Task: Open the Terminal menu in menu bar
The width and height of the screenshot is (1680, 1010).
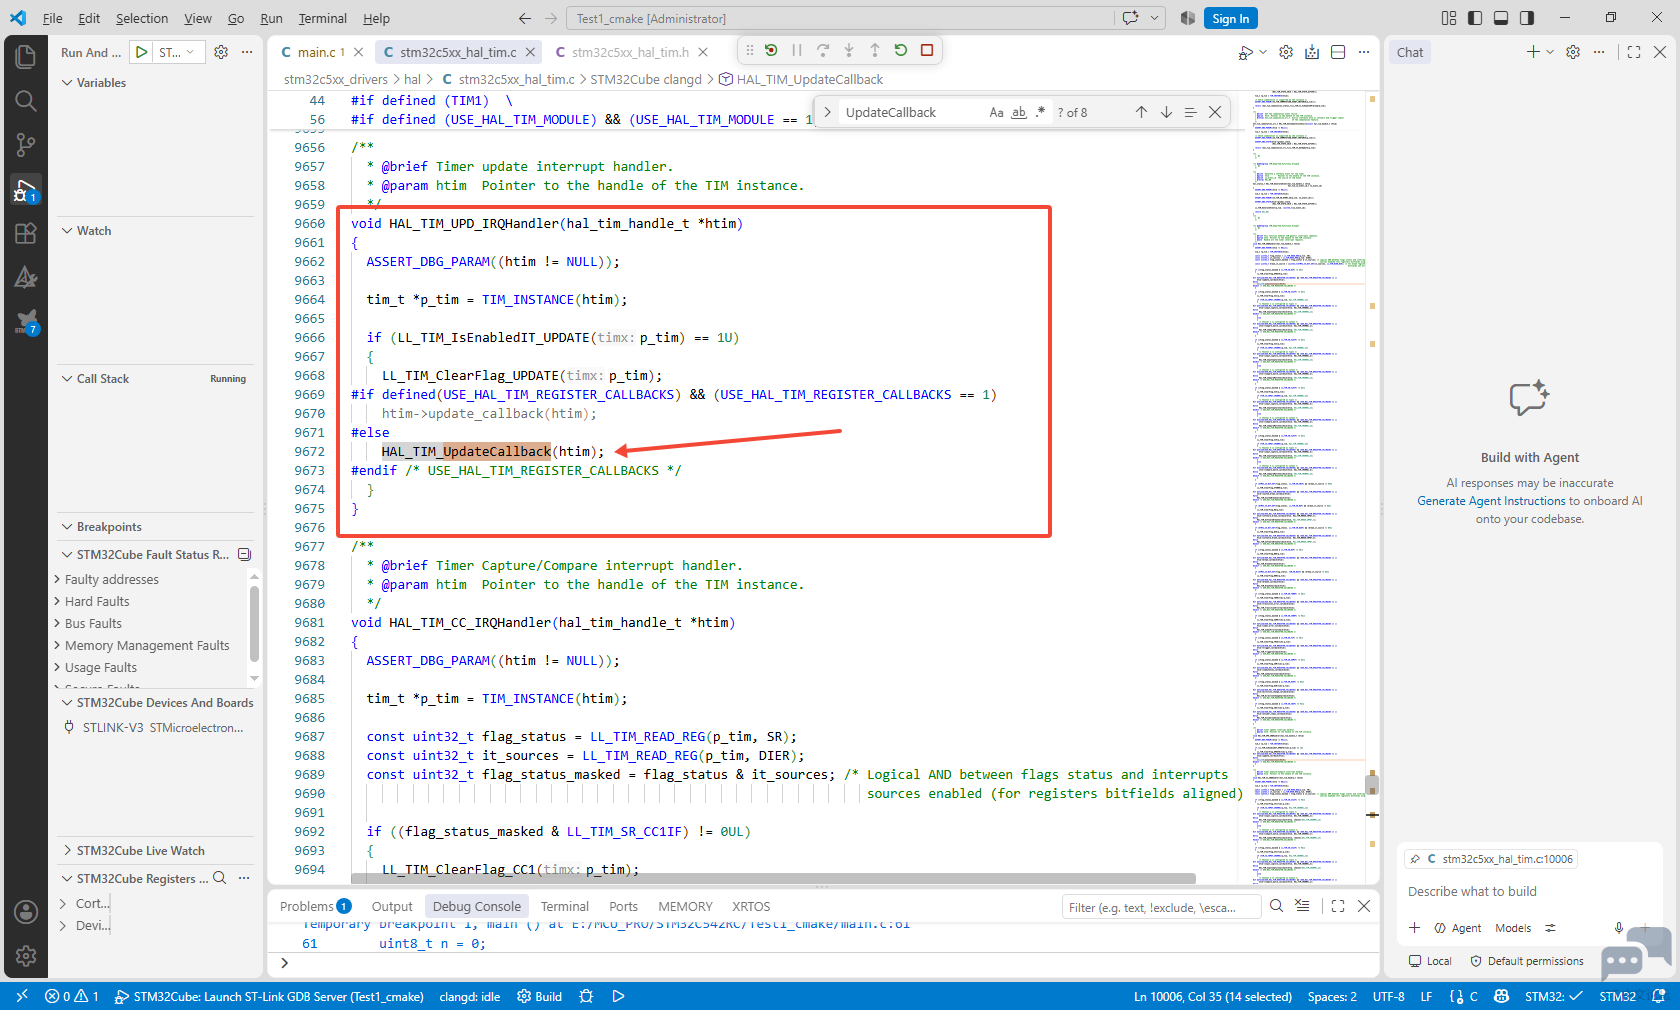Action: point(322,18)
